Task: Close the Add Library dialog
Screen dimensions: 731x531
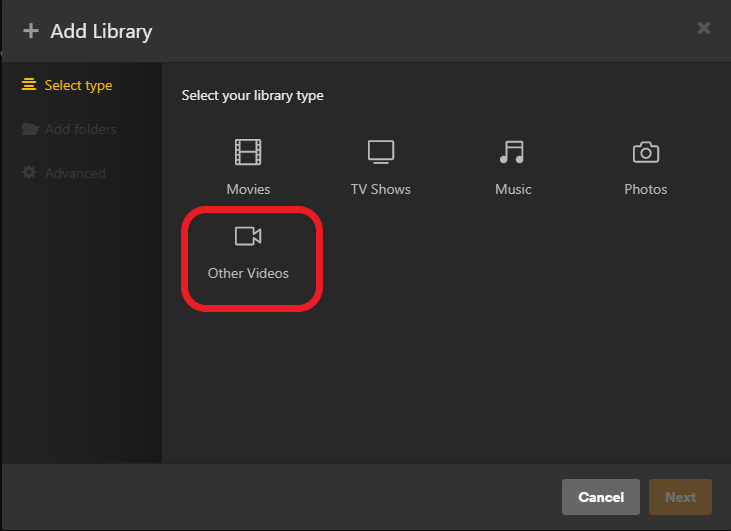Action: tap(703, 28)
